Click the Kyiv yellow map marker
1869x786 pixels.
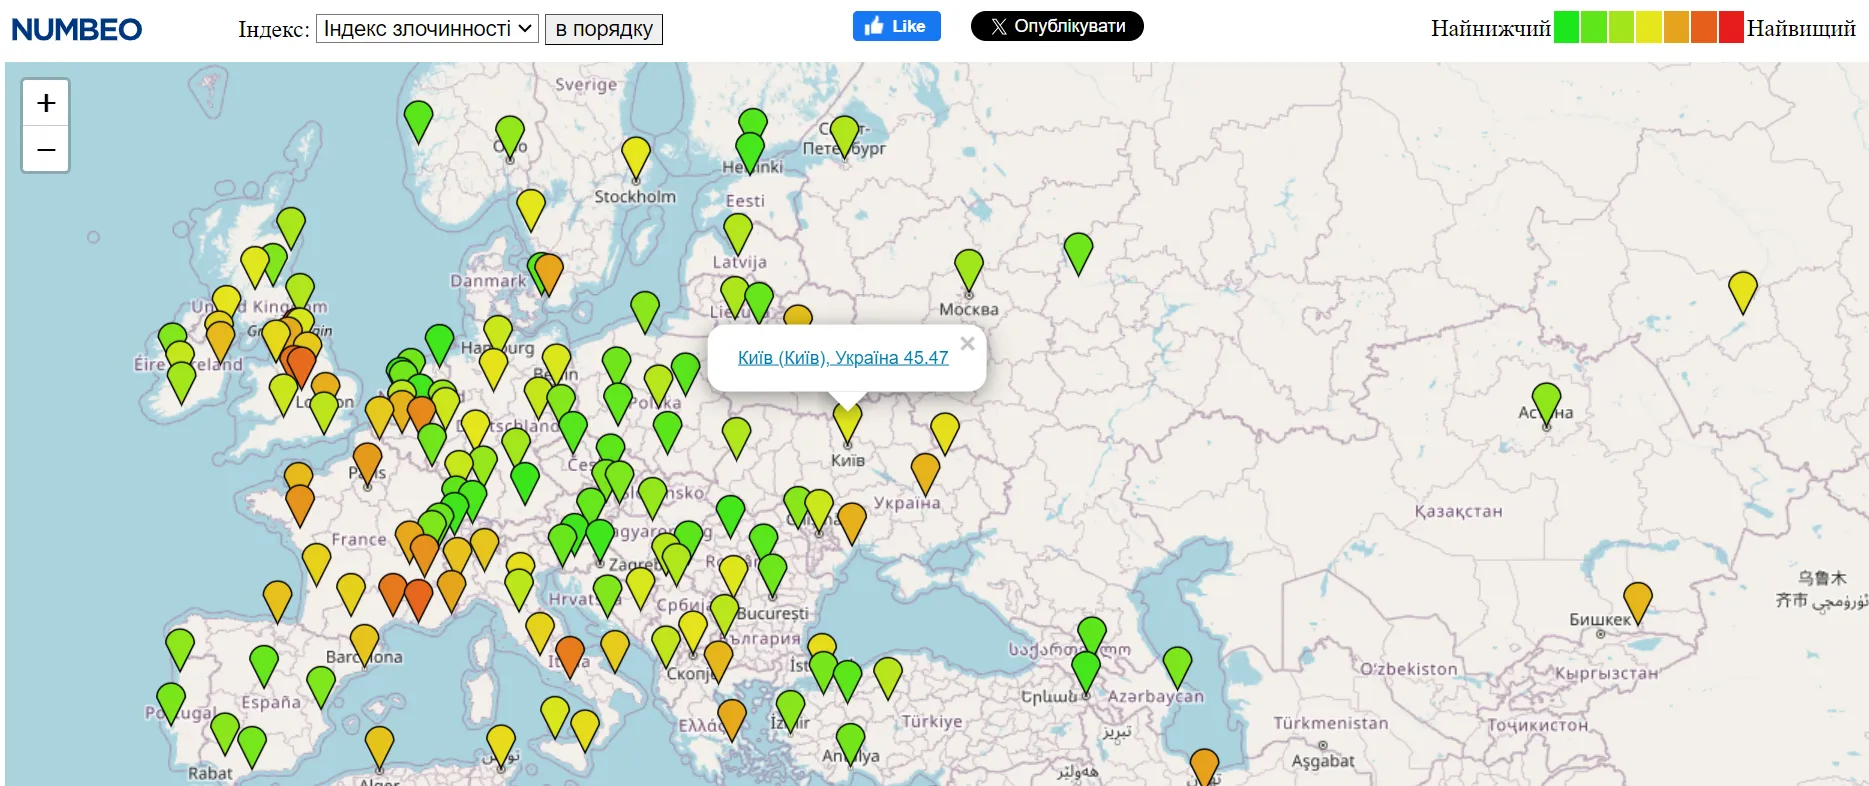tap(847, 421)
